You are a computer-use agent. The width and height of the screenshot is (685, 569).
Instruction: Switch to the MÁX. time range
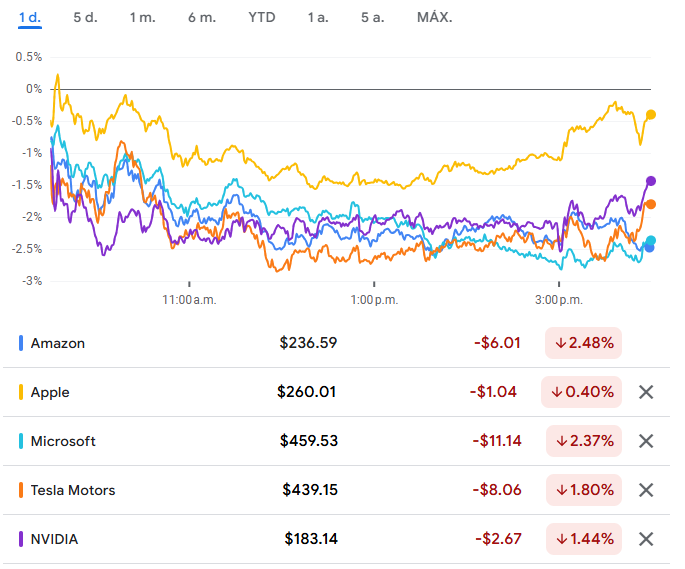pyautogui.click(x=434, y=17)
